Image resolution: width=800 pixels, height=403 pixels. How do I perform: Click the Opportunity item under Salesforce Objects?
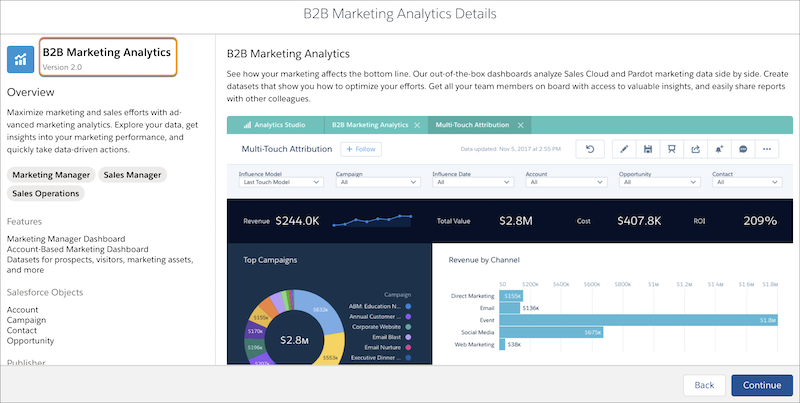pyautogui.click(x=30, y=341)
